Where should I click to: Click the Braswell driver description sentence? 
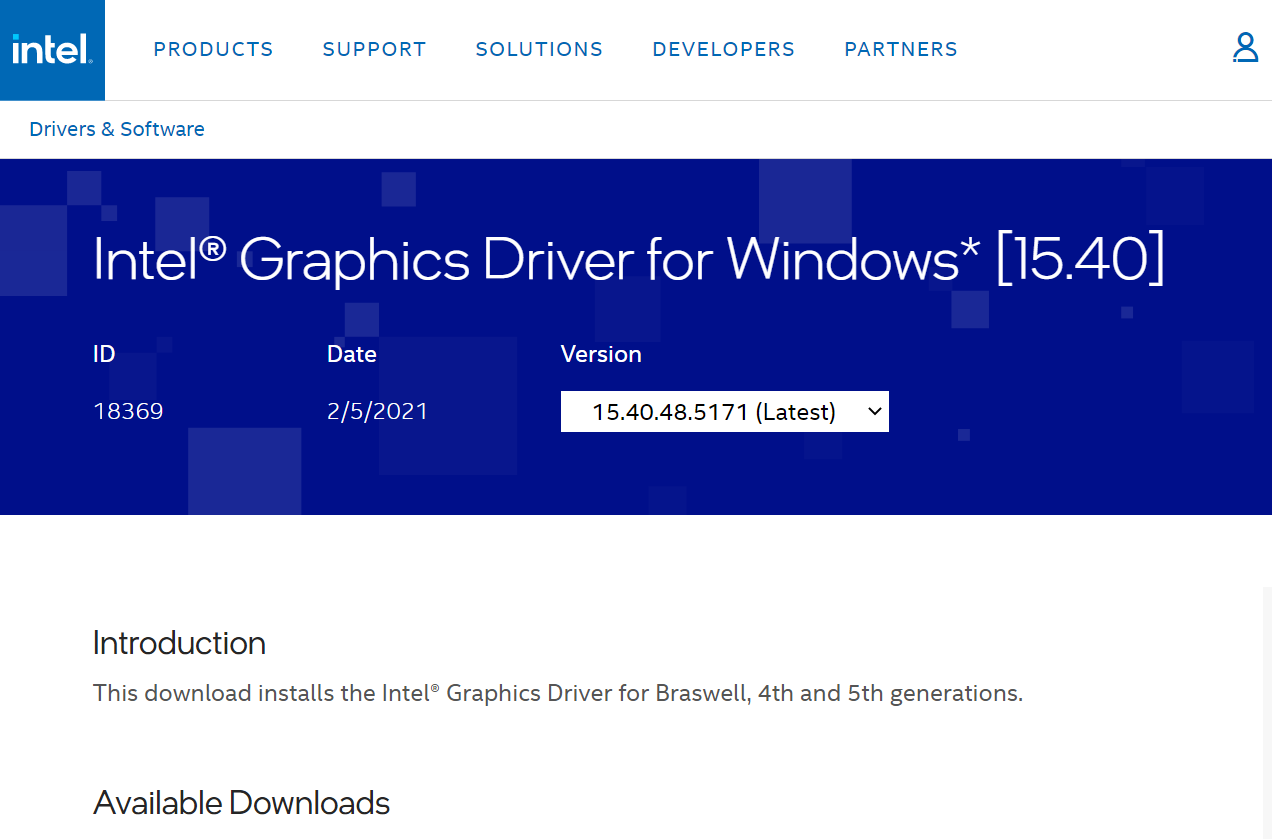click(x=558, y=693)
